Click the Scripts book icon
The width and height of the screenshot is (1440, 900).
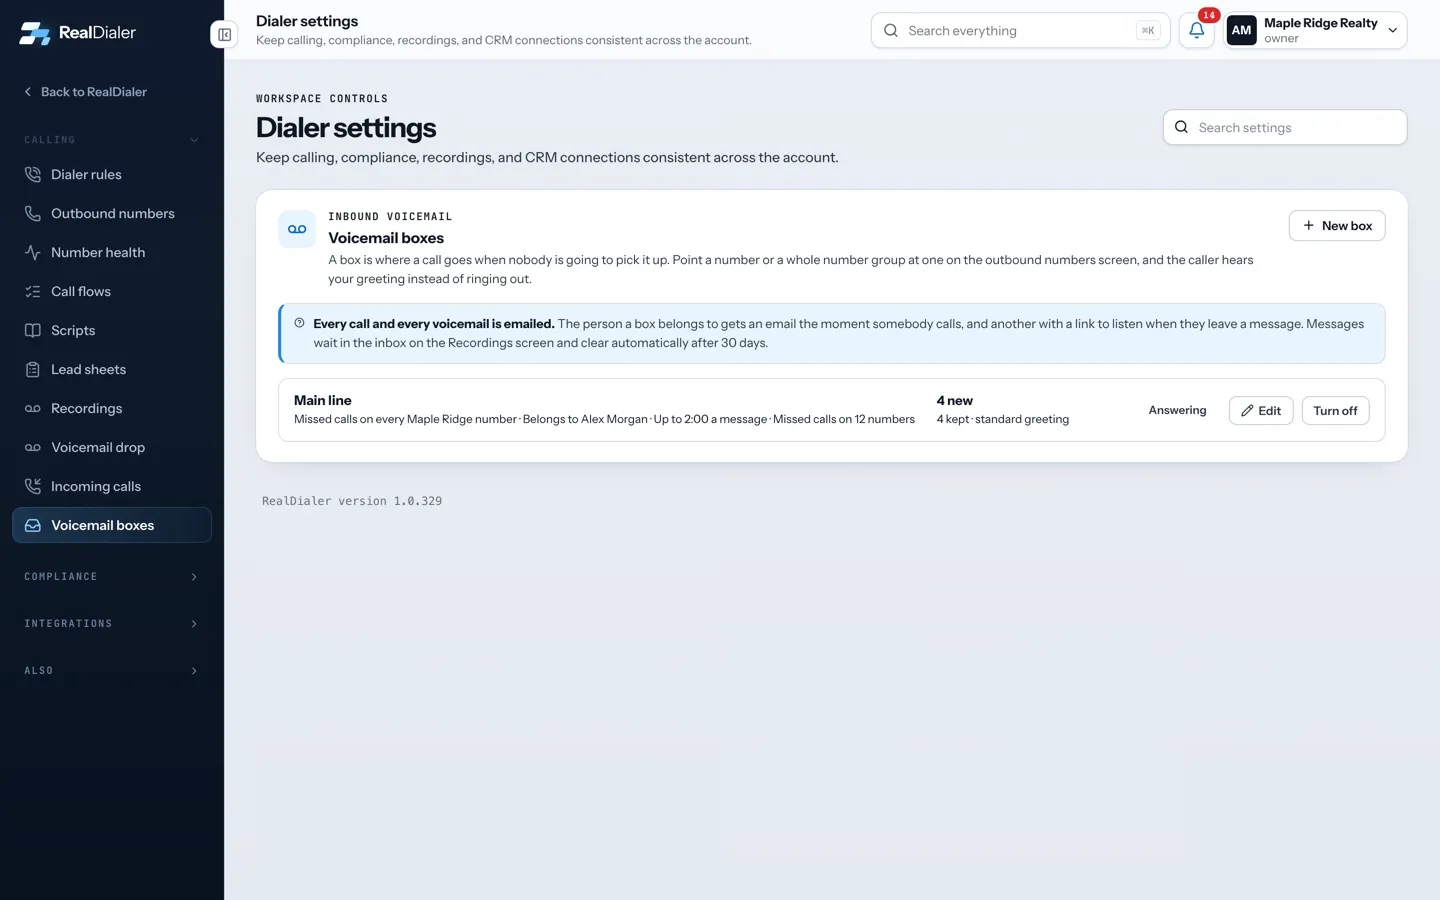pos(33,330)
